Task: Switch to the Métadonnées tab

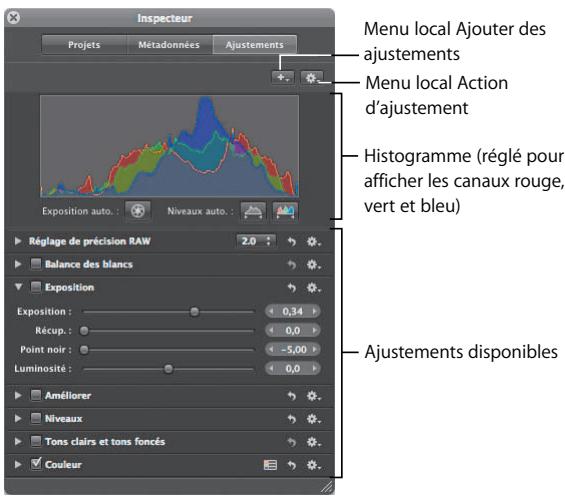Action: tap(169, 45)
